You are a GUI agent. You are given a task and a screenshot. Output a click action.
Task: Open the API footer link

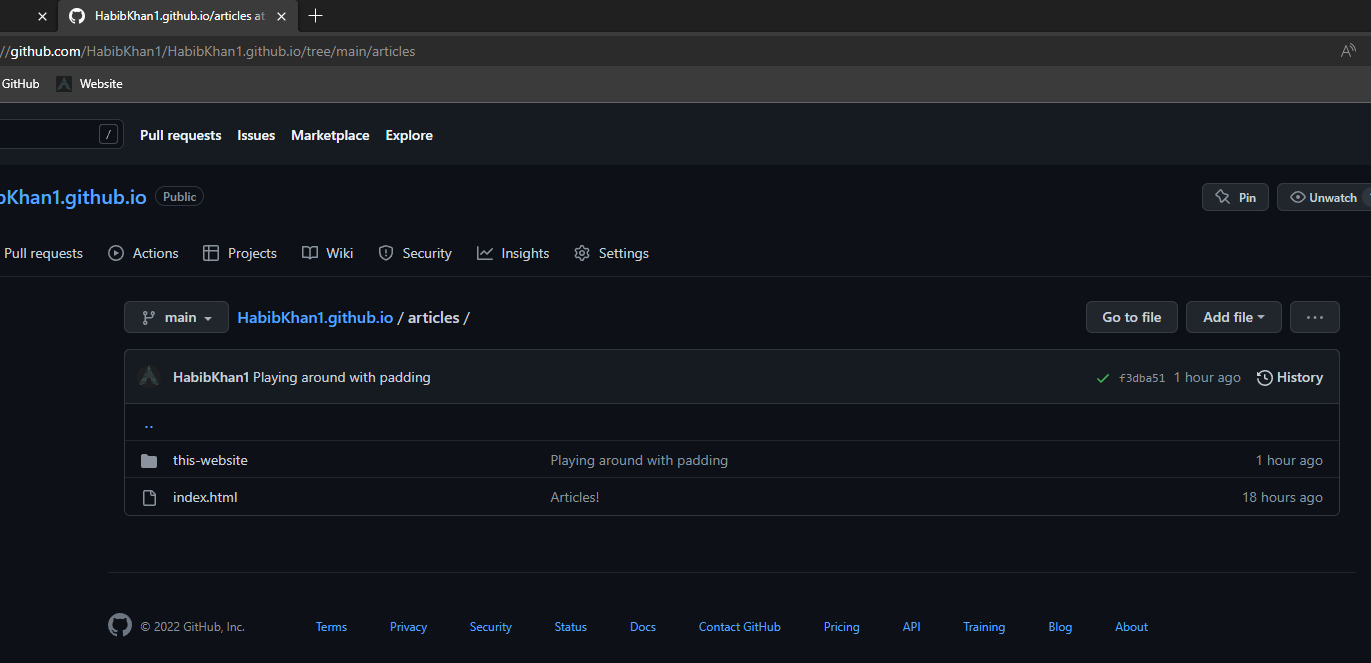(x=911, y=627)
